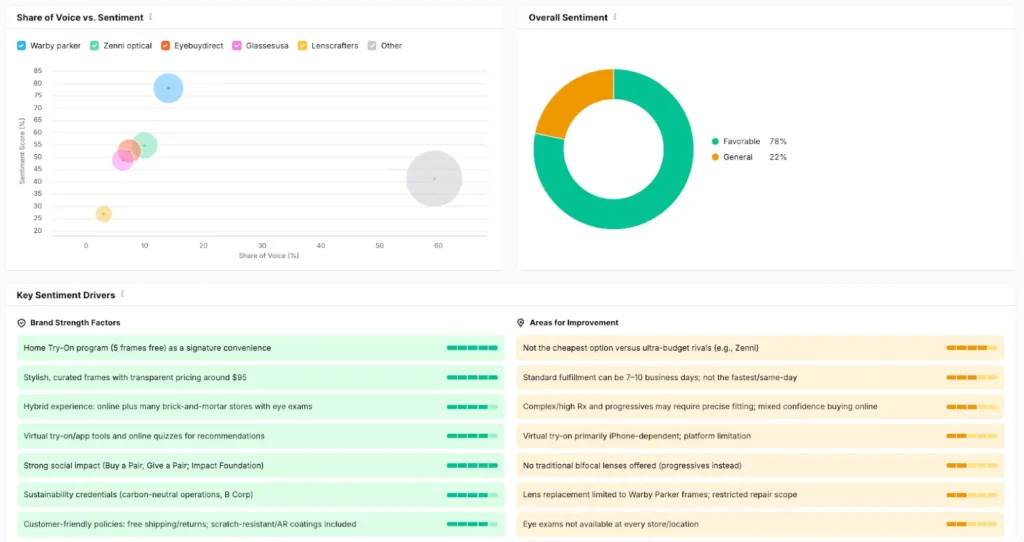
Task: Select the blue Warby Parker bubble in chart
Action: pos(168,88)
